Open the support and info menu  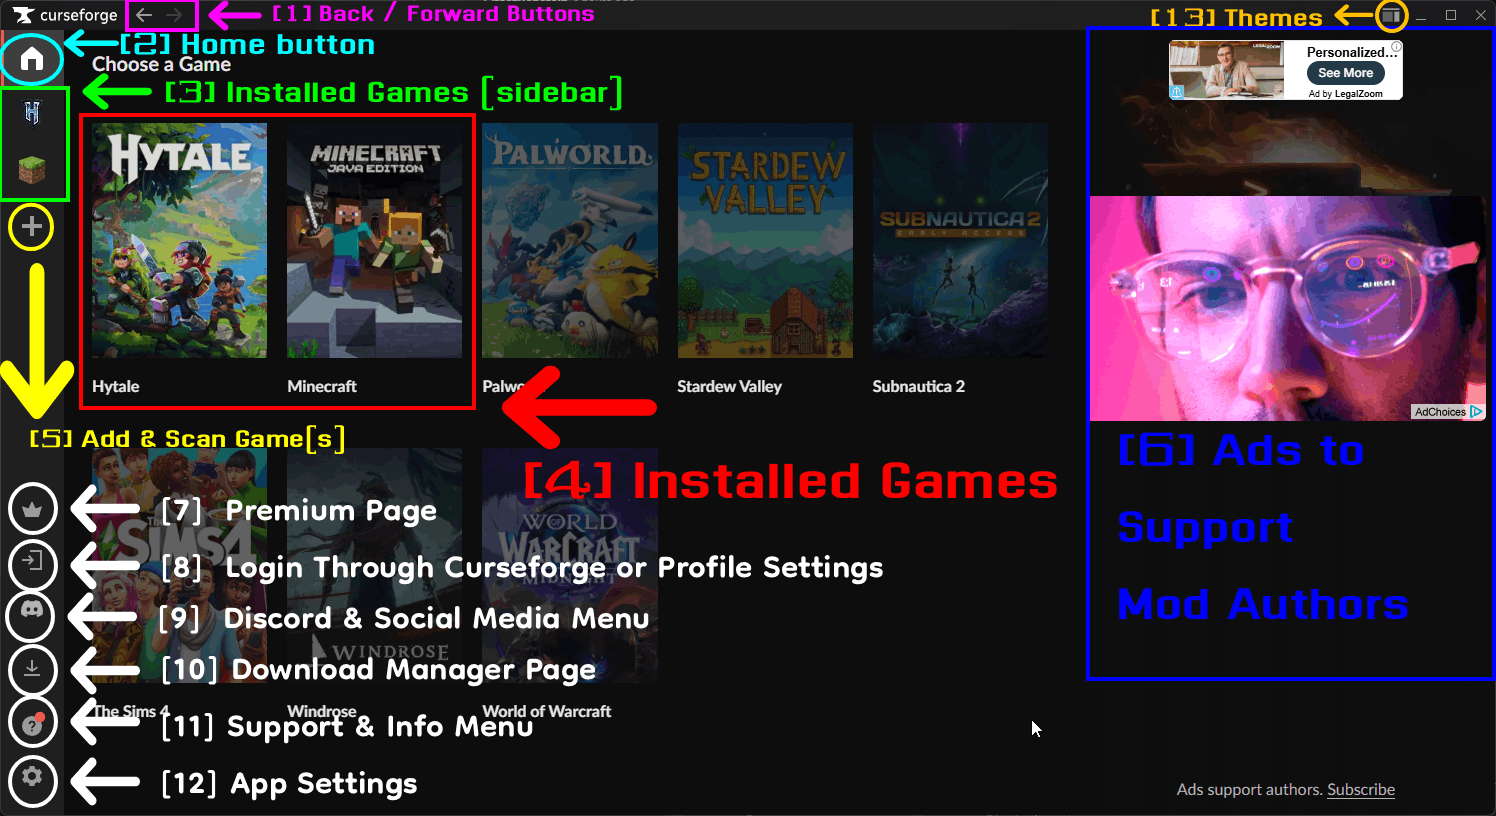(x=32, y=723)
